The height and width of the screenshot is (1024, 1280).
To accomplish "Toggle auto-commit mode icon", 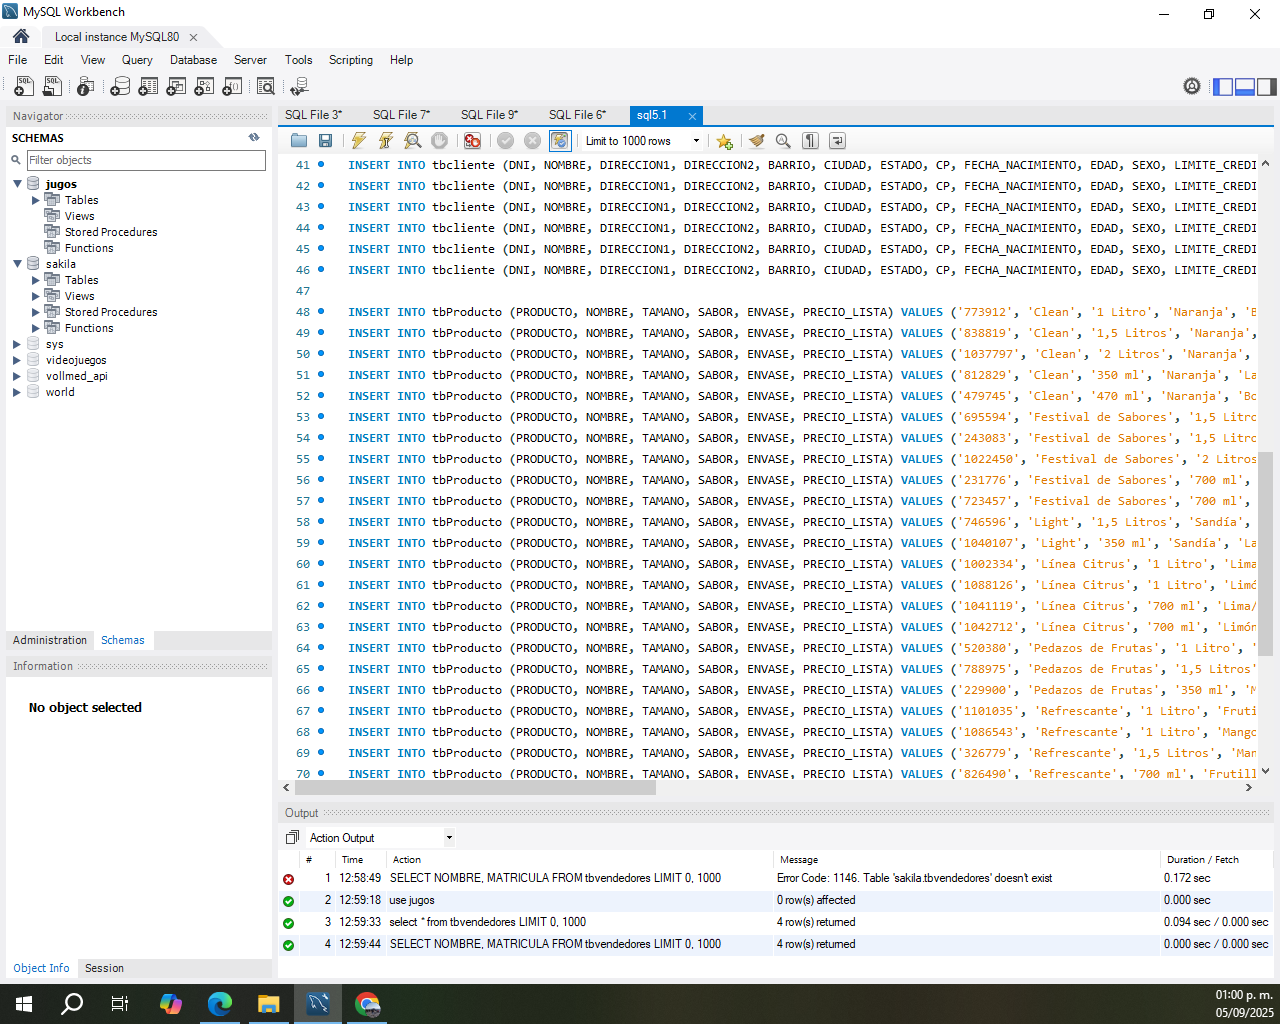I will coord(560,141).
